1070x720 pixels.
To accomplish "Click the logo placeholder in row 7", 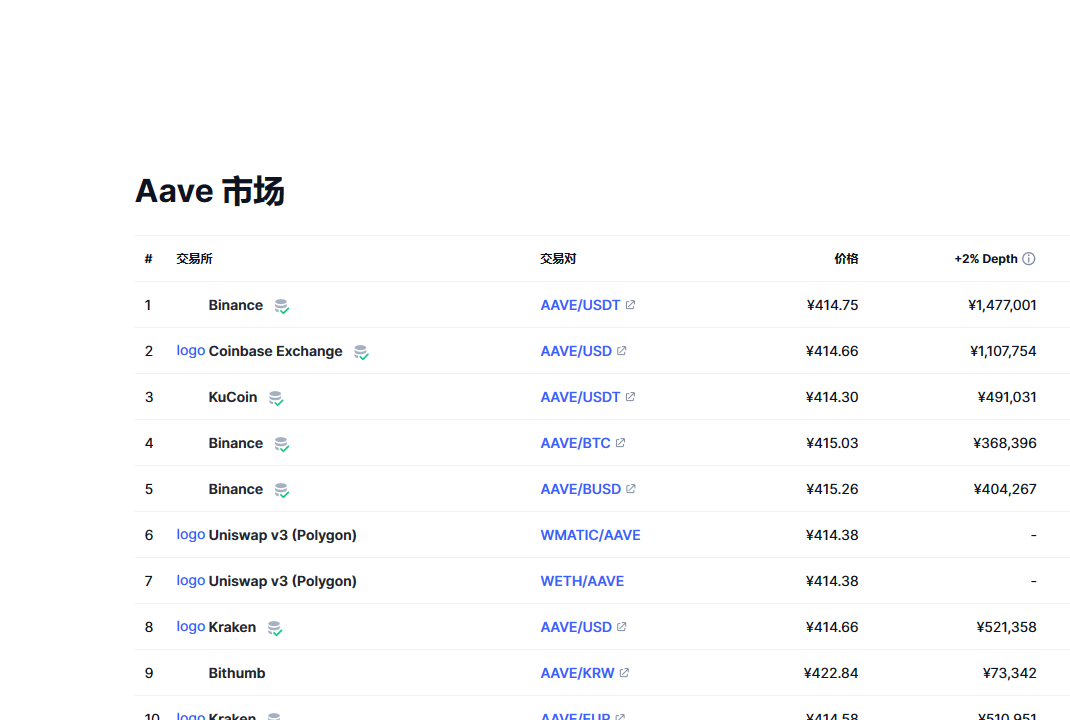I will point(190,580).
